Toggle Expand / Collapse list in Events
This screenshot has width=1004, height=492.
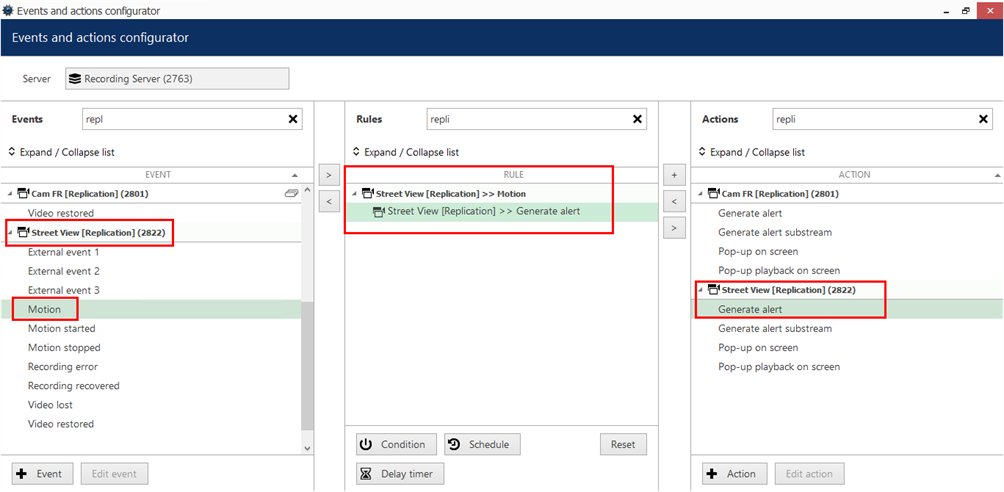pyautogui.click(x=56, y=152)
